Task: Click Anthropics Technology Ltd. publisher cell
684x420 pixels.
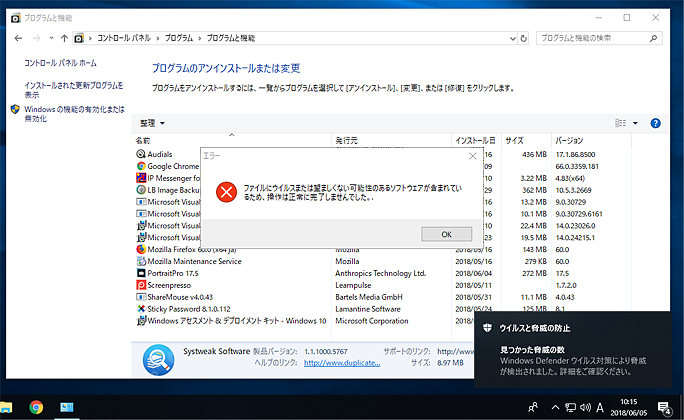Action: pos(380,273)
